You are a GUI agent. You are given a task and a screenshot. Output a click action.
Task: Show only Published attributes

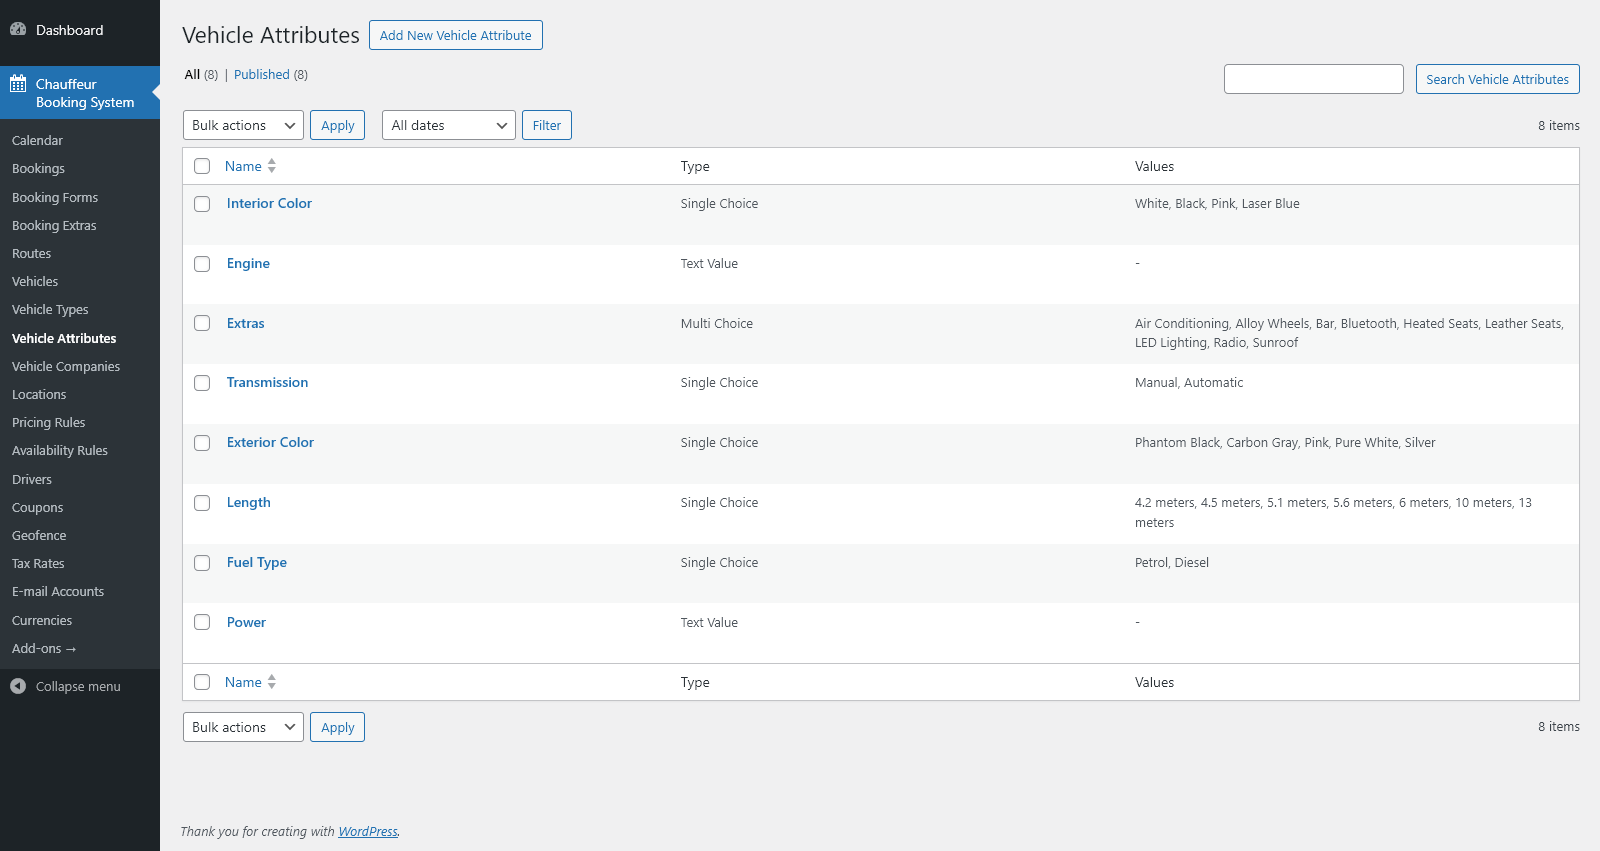coord(262,75)
